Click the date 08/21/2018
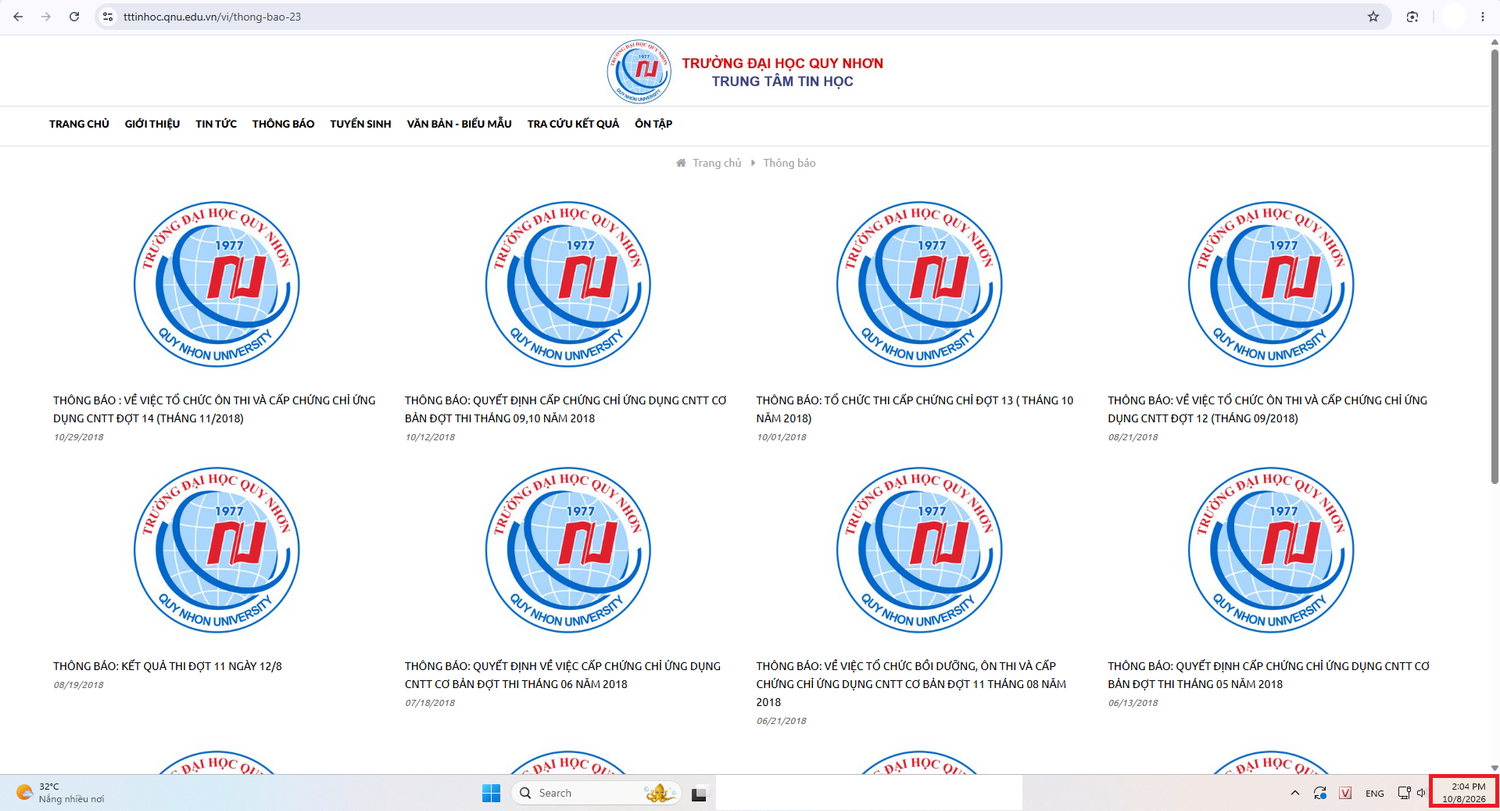 click(x=1133, y=437)
